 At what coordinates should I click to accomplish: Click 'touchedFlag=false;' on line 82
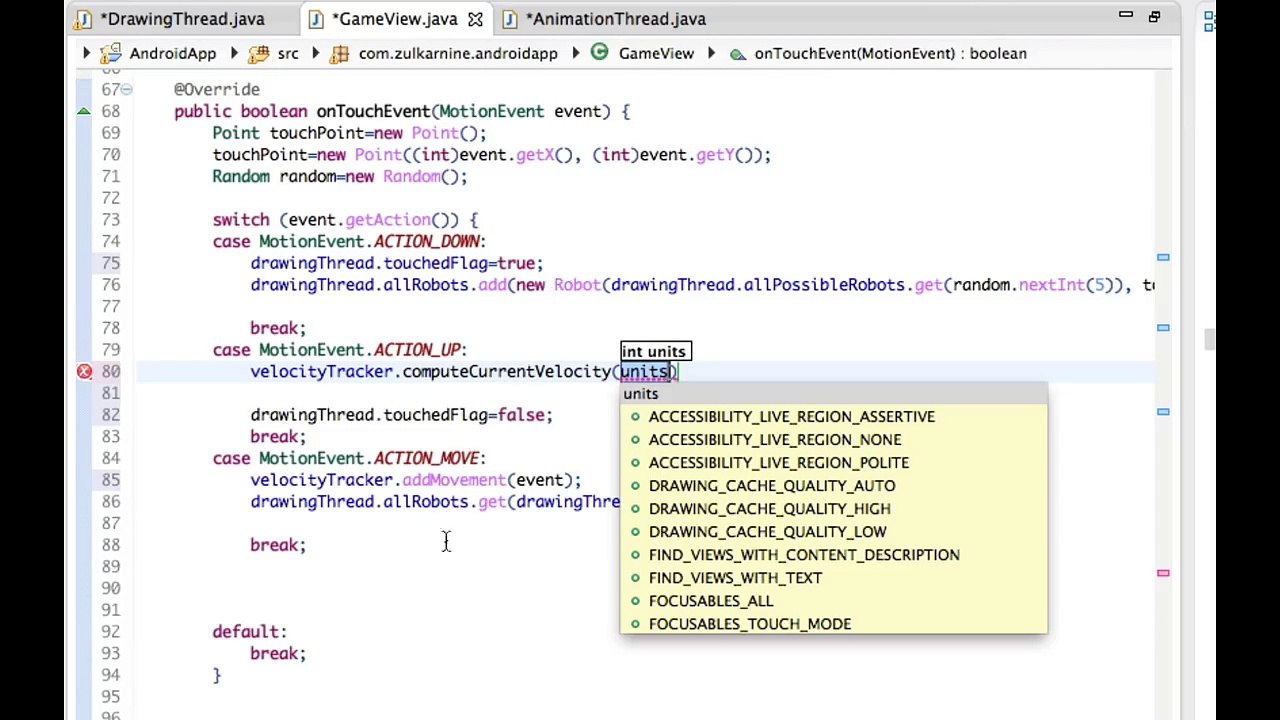tap(468, 414)
